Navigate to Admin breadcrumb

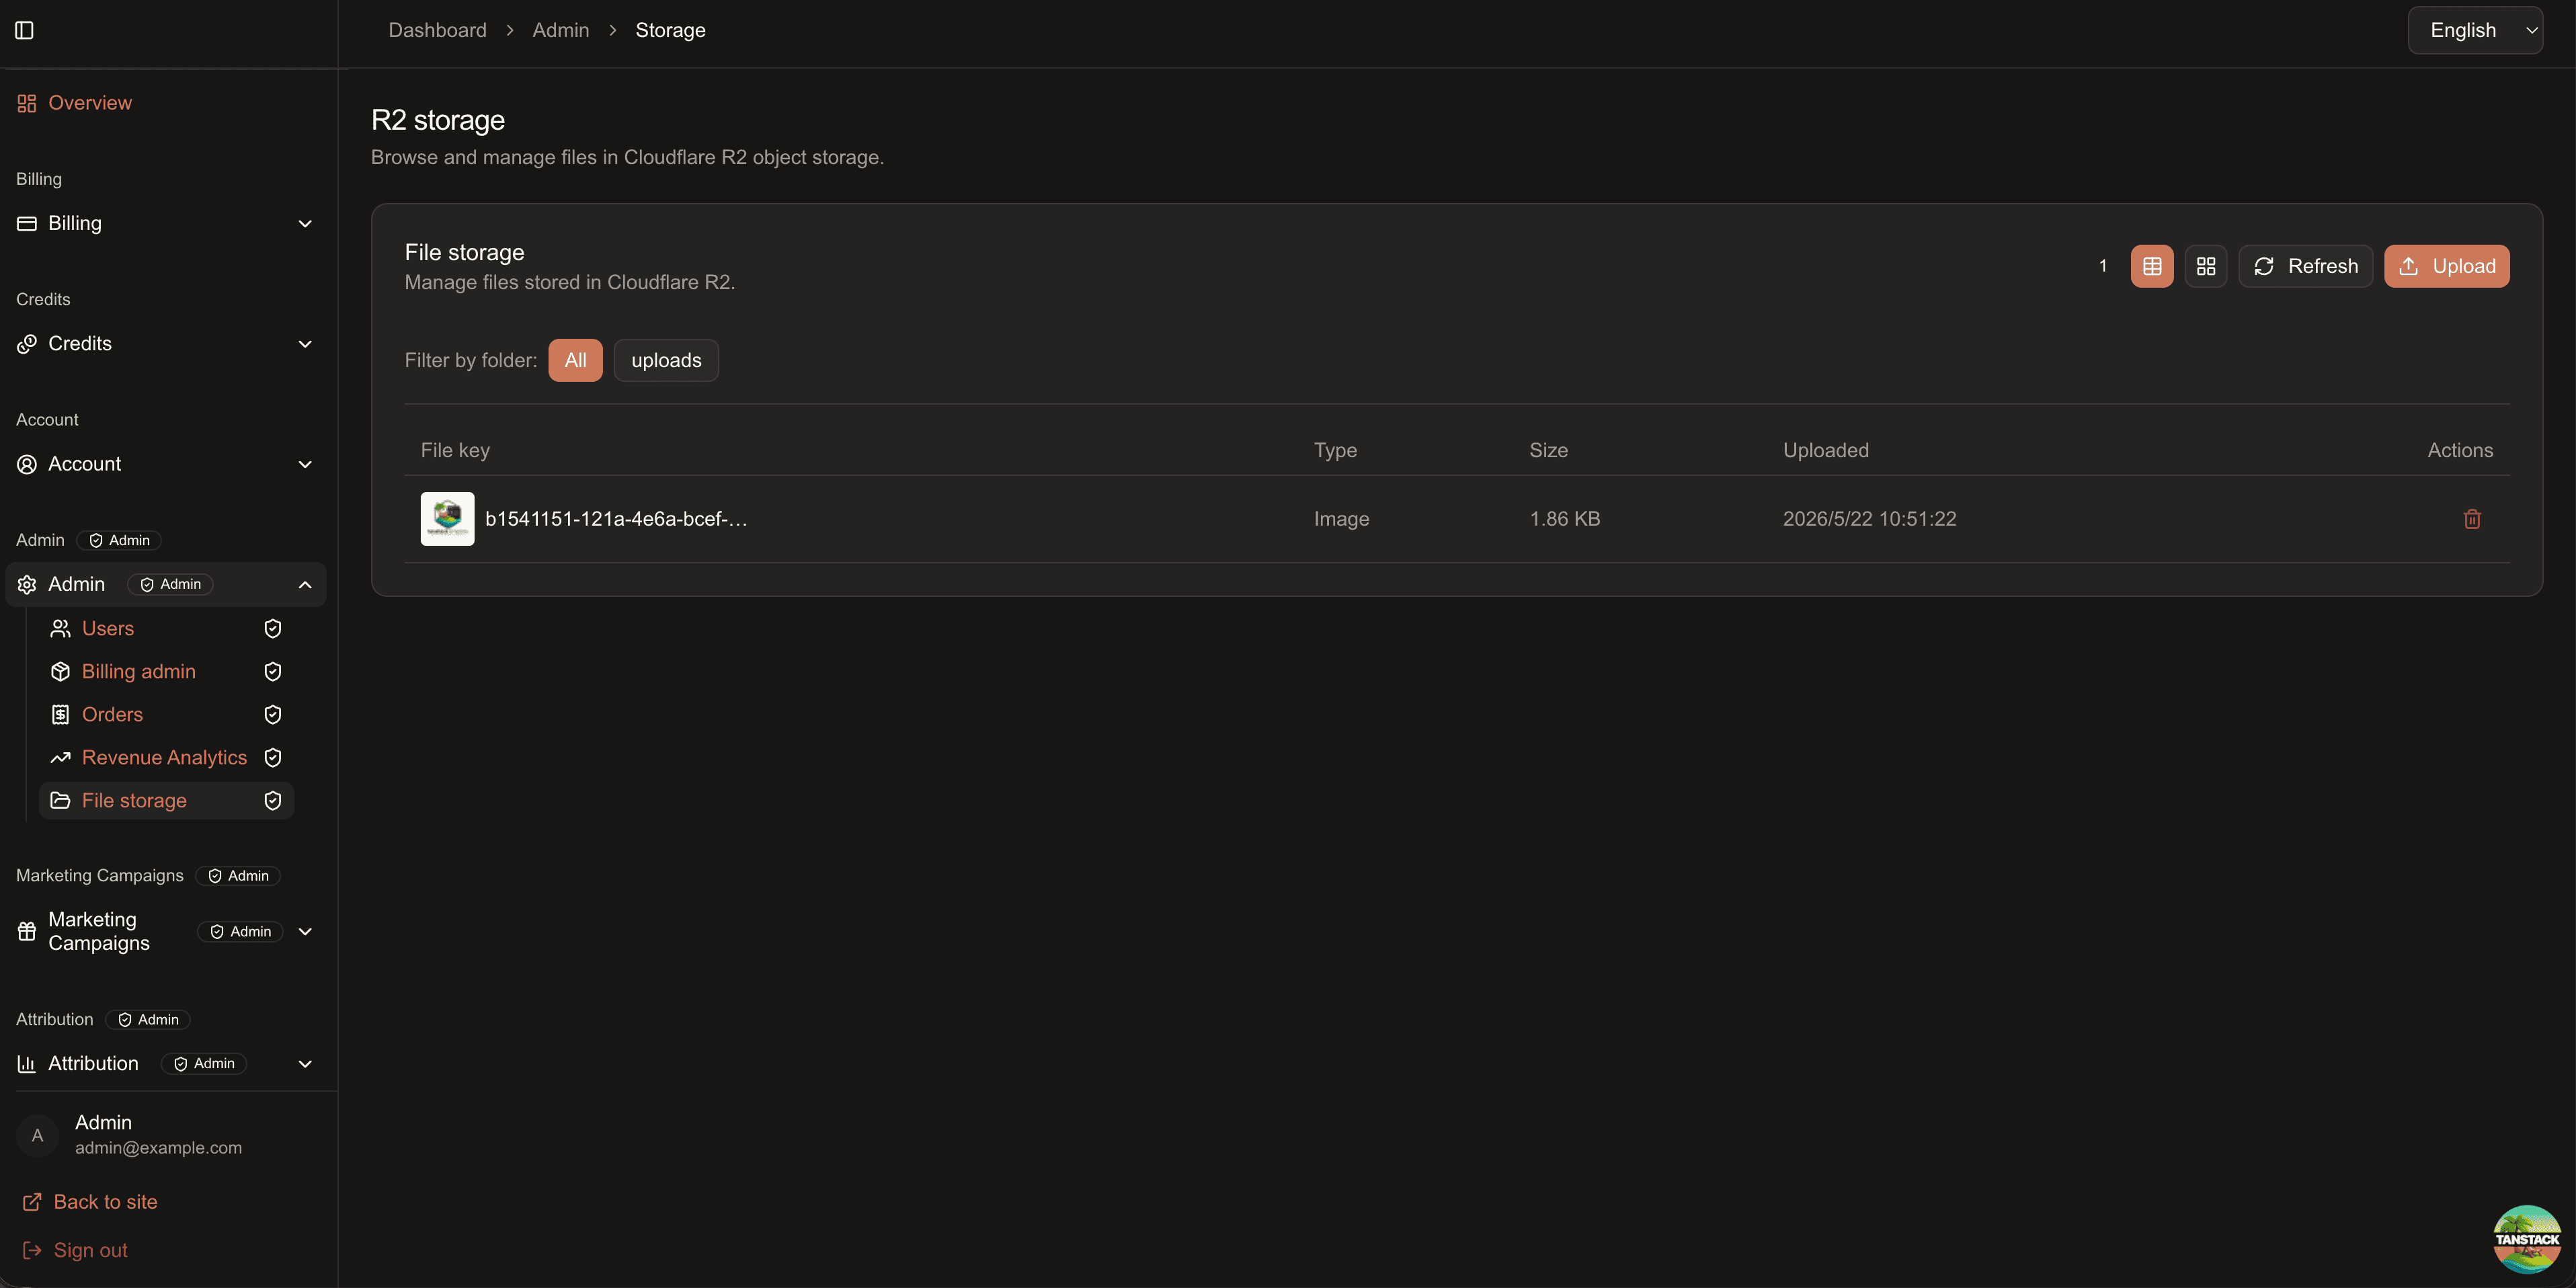coord(560,30)
